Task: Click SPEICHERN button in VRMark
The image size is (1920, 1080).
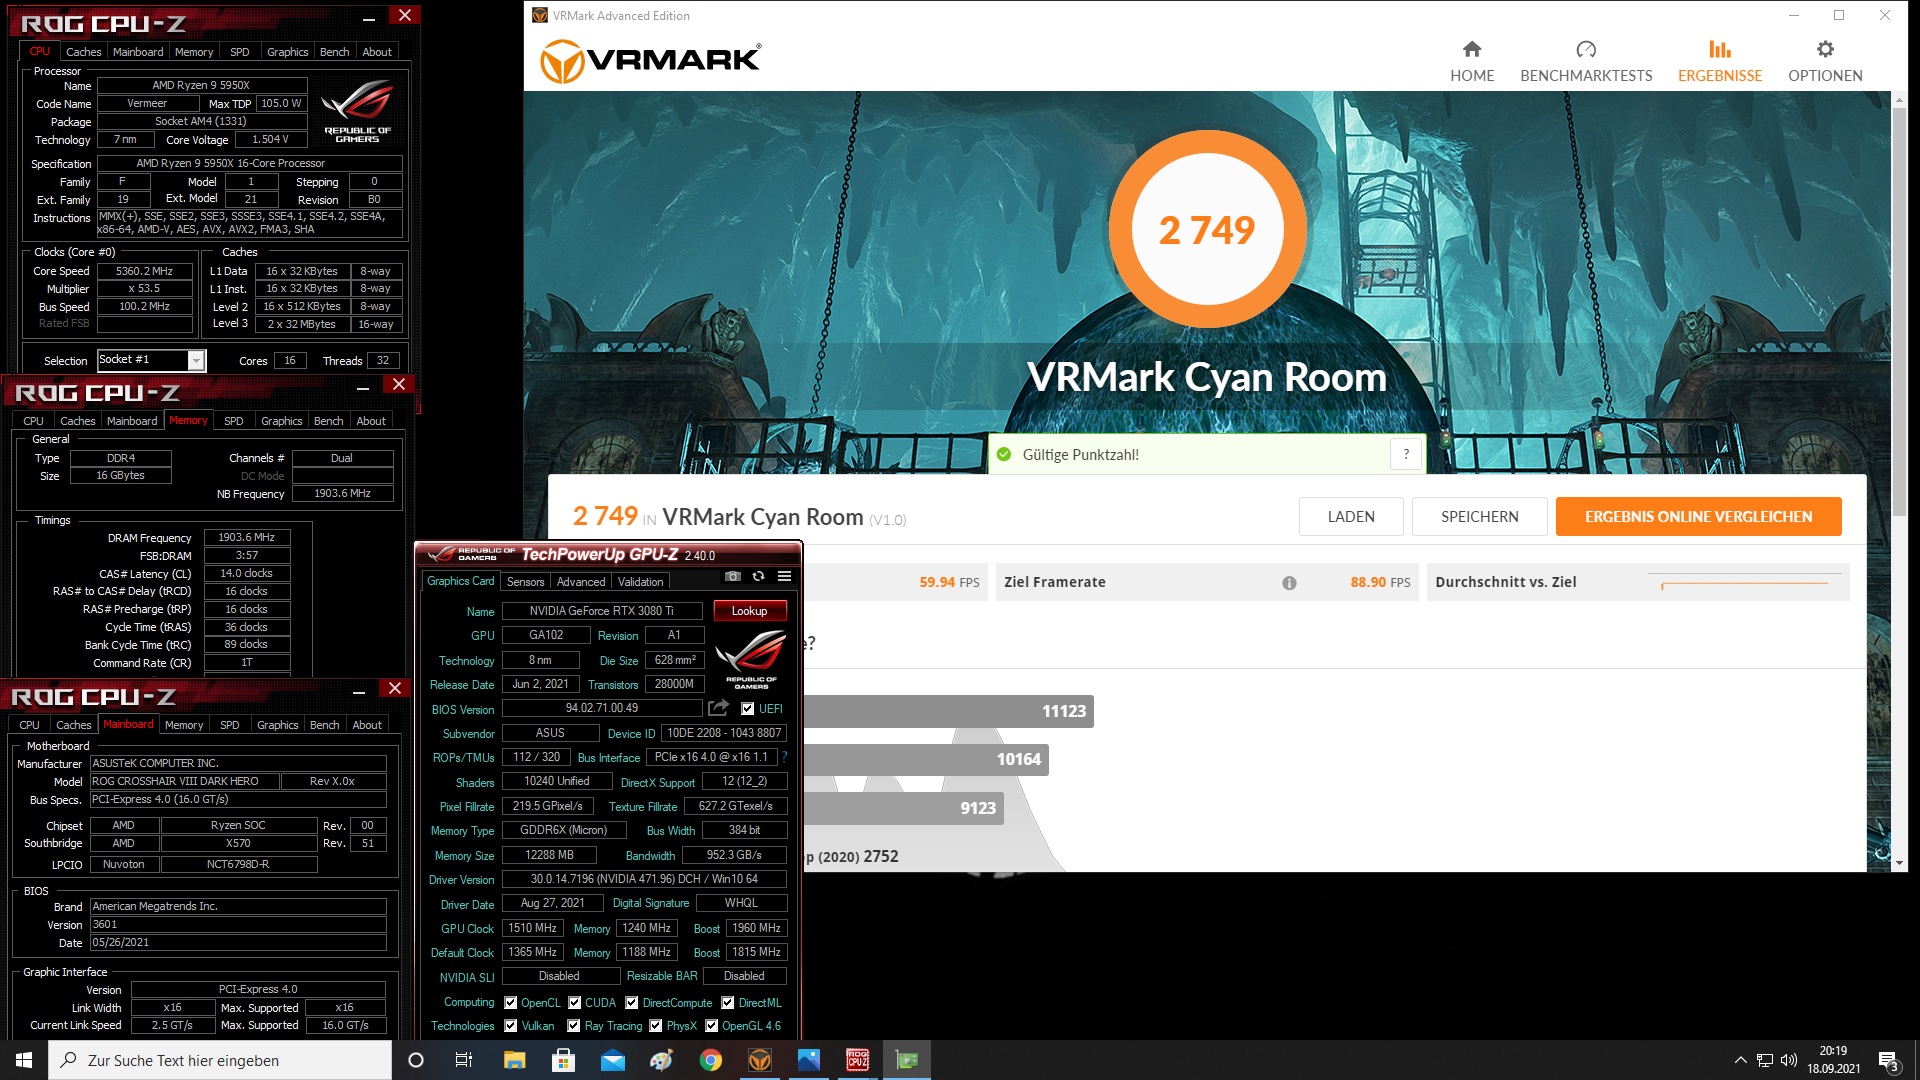Action: (x=1480, y=517)
